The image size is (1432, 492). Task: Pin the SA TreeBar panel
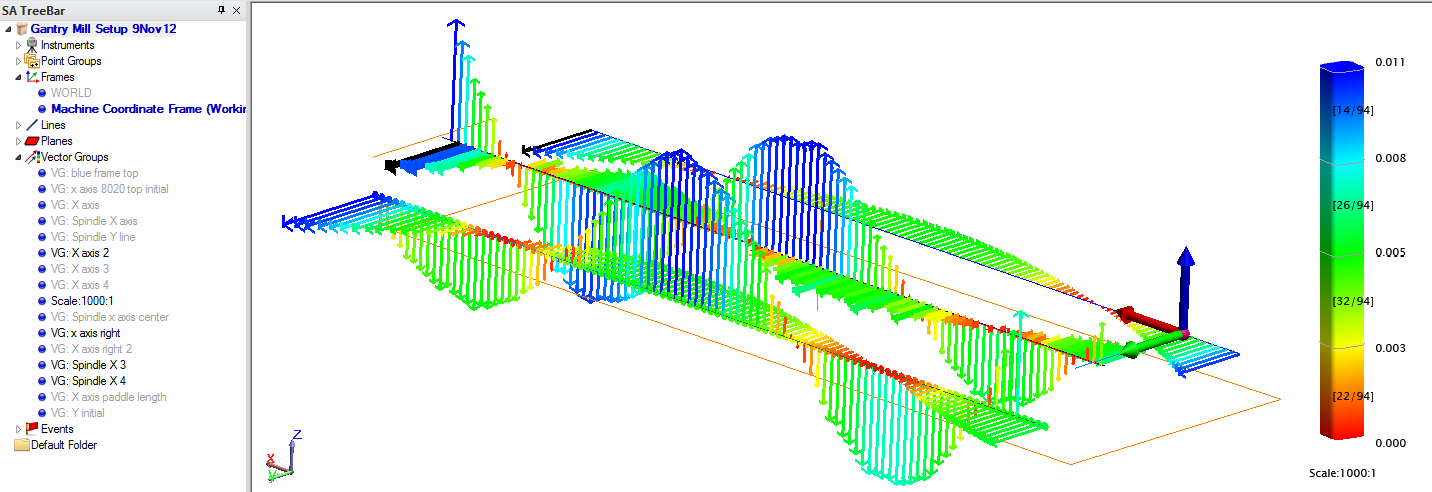(221, 10)
